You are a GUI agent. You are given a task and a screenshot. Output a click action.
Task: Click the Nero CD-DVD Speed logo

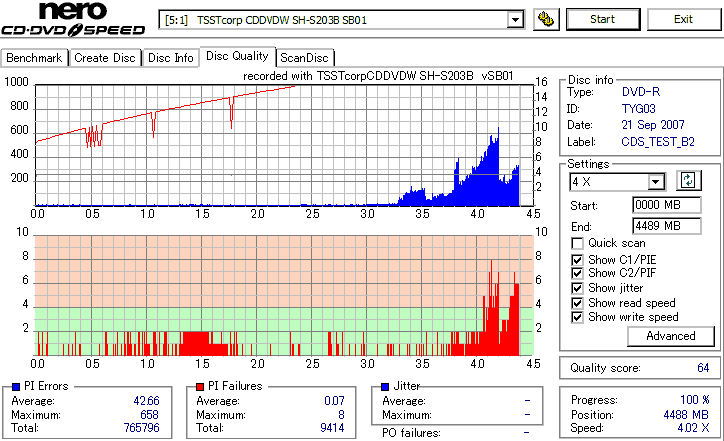(x=73, y=19)
